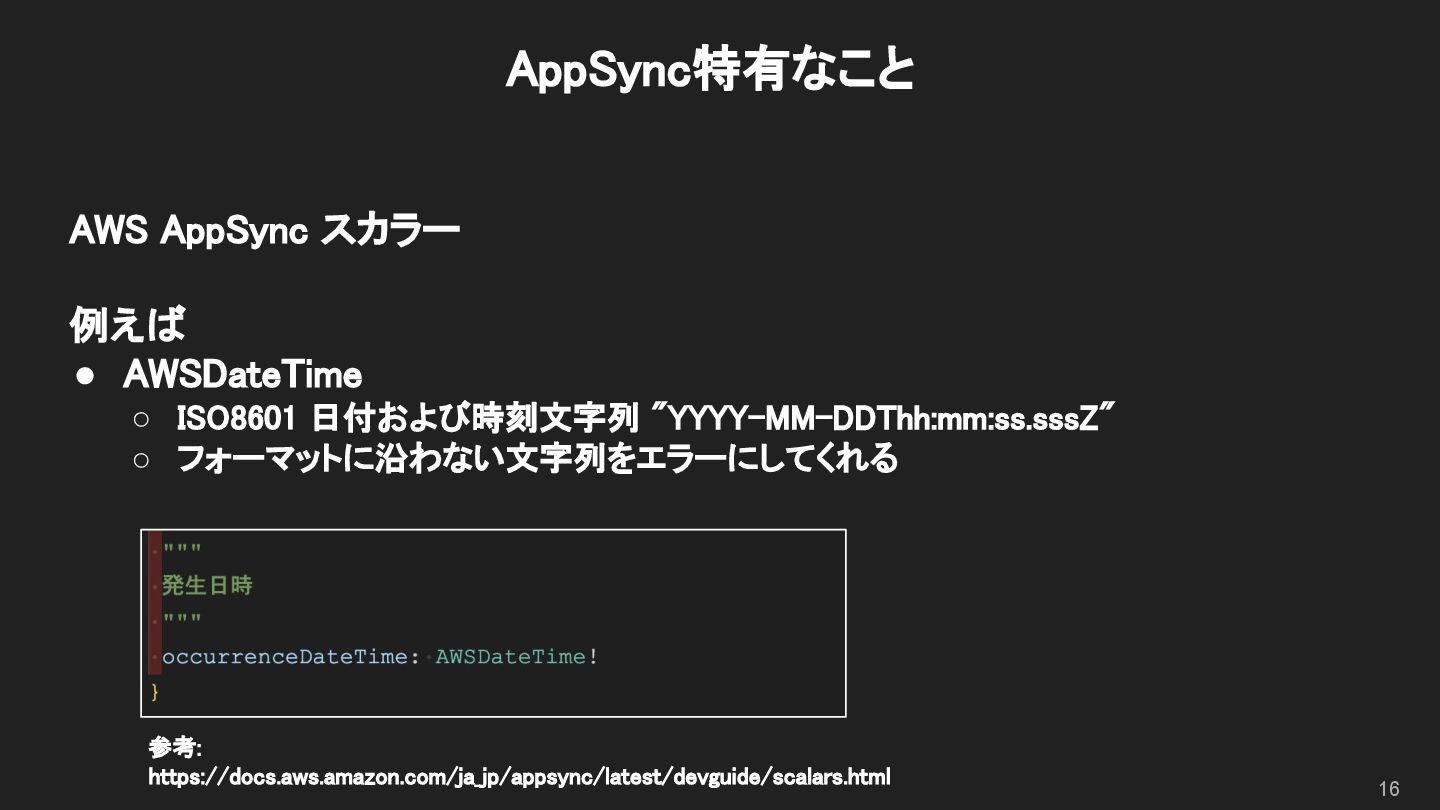This screenshot has width=1440, height=810.
Task: Click the line "フォーマットに沿わない文字列をエラーにしてくれる"
Action: coord(537,459)
